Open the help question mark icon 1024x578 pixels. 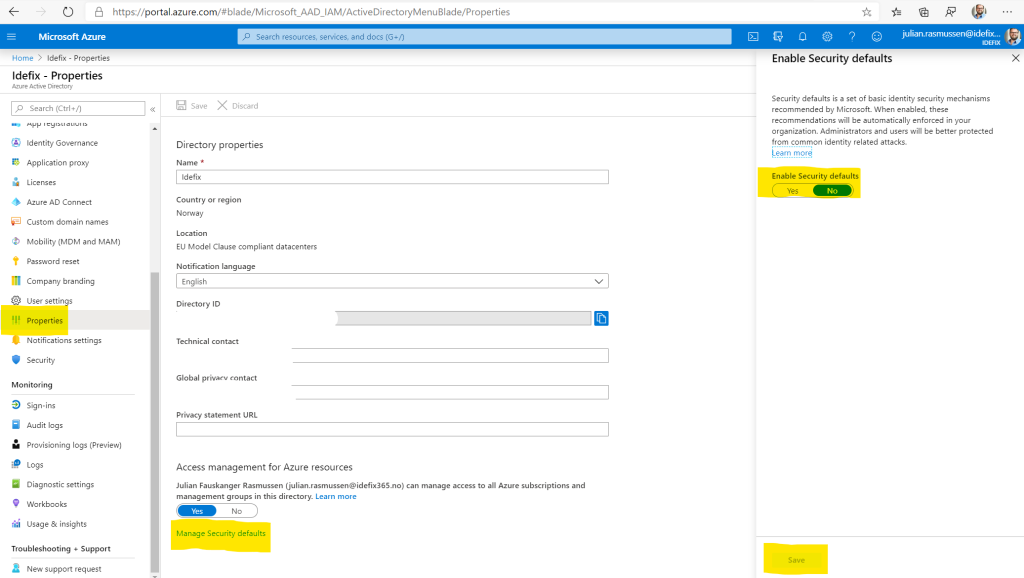[x=852, y=37]
